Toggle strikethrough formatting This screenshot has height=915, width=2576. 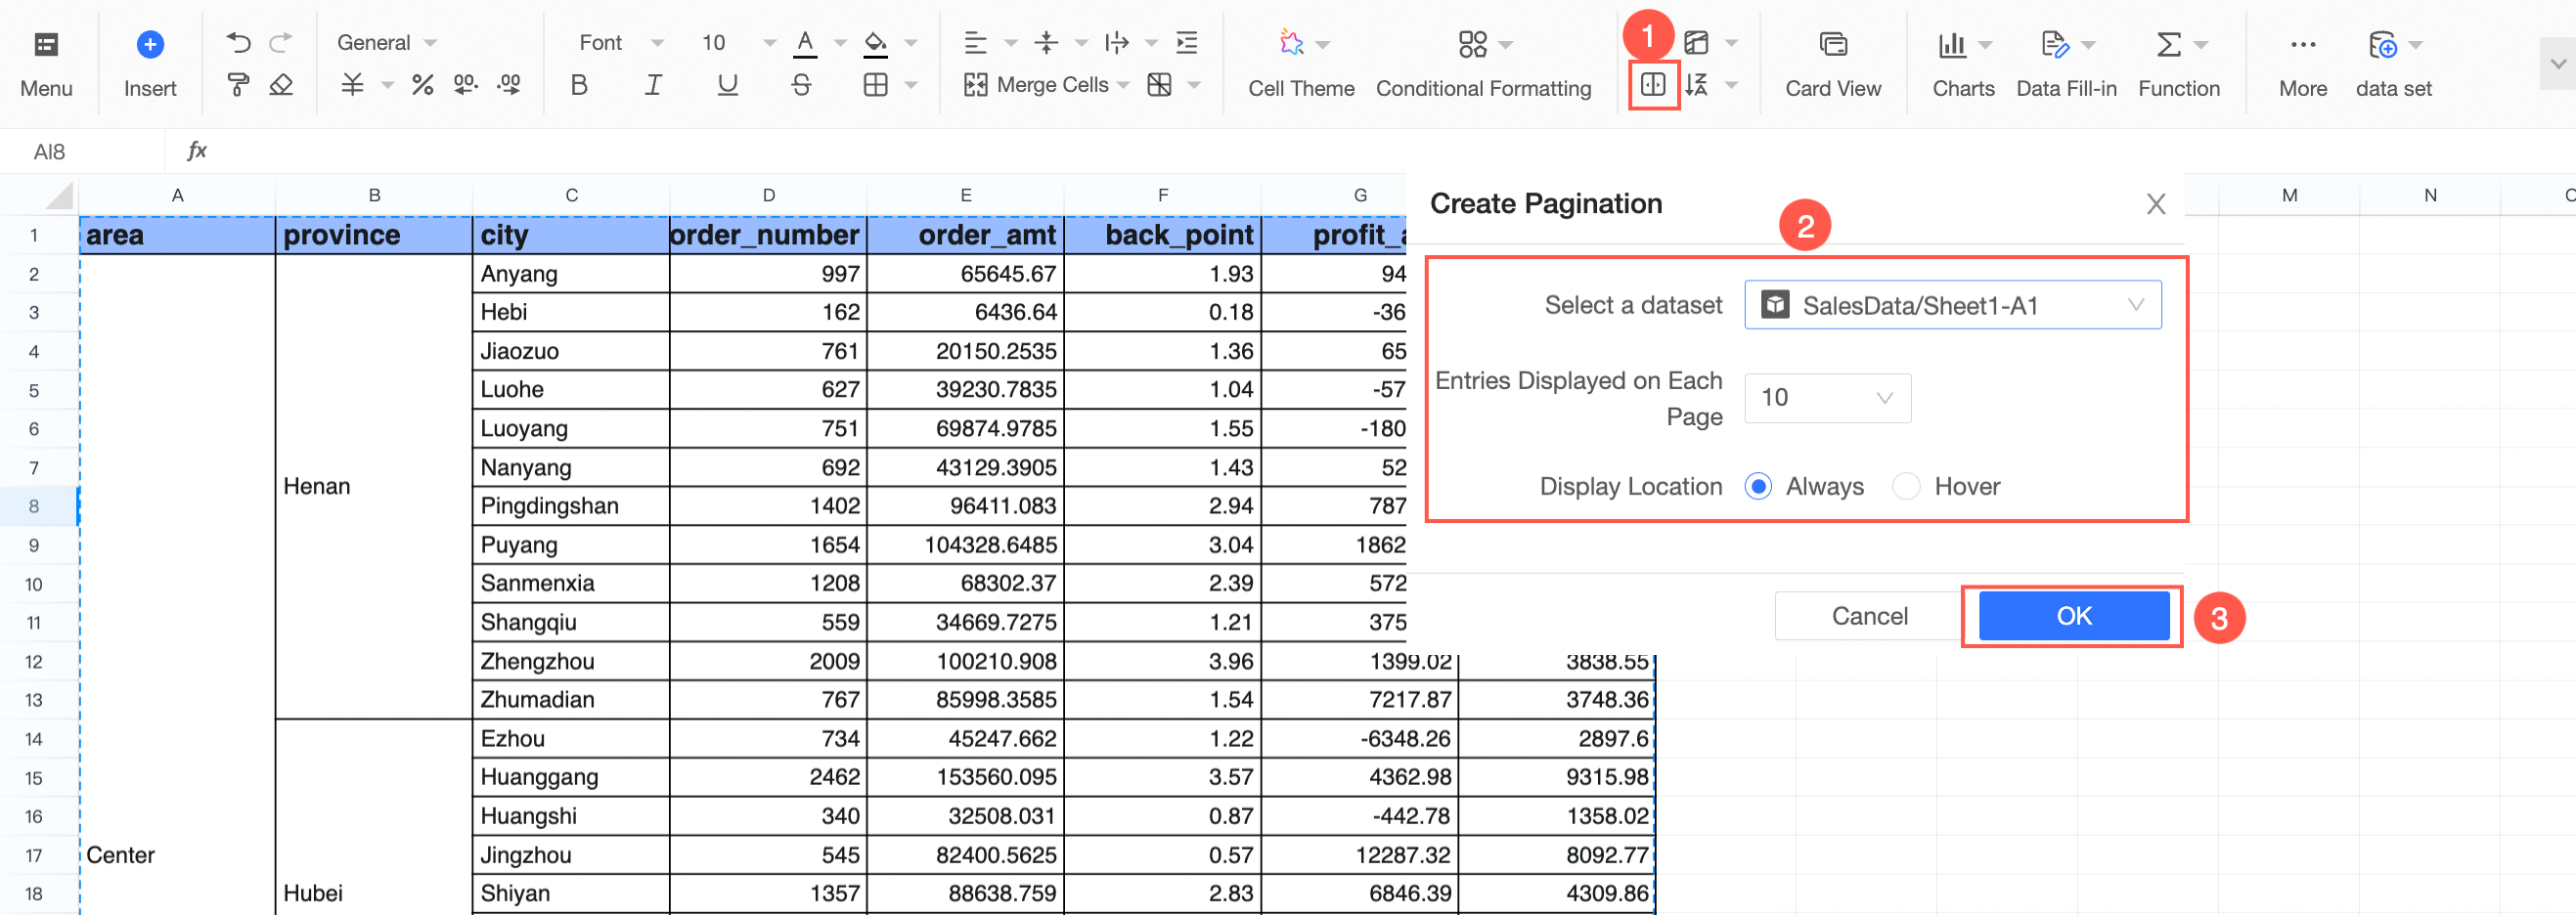pos(801,85)
